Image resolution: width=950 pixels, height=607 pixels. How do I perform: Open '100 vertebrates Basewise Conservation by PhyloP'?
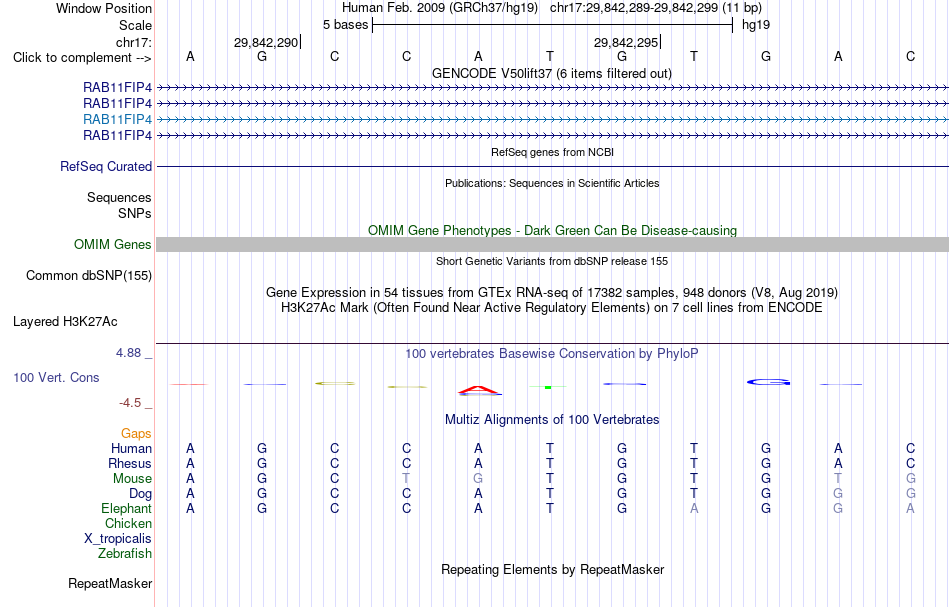(x=552, y=353)
